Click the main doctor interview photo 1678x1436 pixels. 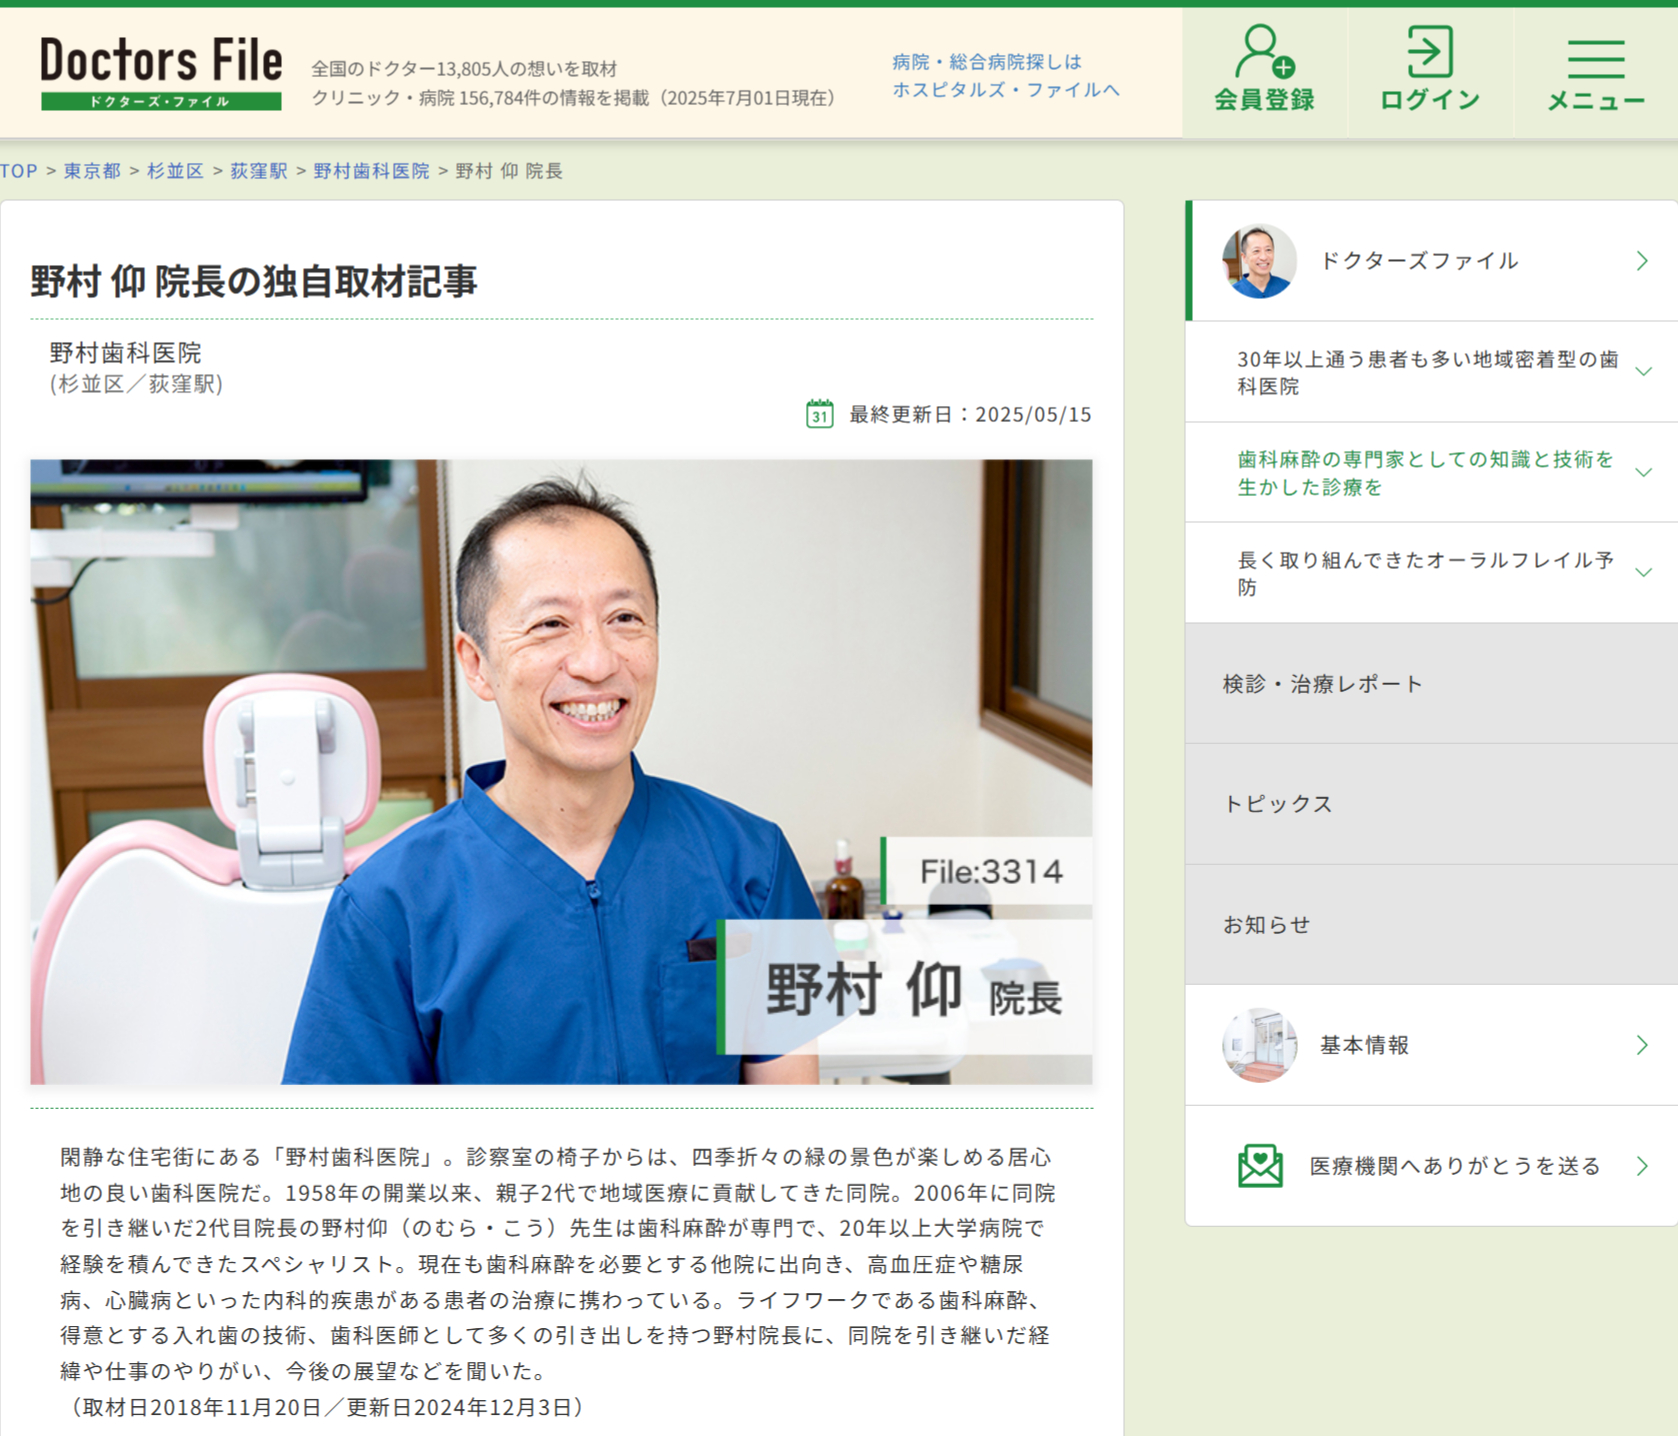coord(560,771)
